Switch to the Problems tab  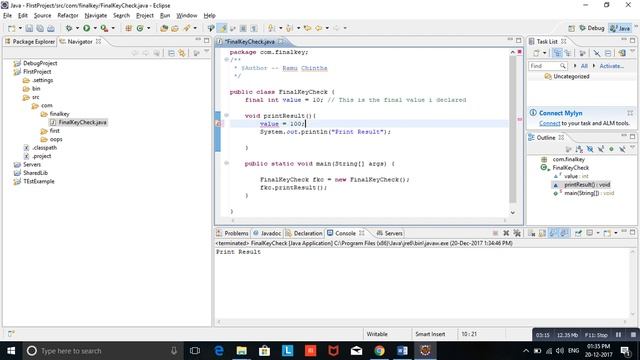[x=233, y=233]
